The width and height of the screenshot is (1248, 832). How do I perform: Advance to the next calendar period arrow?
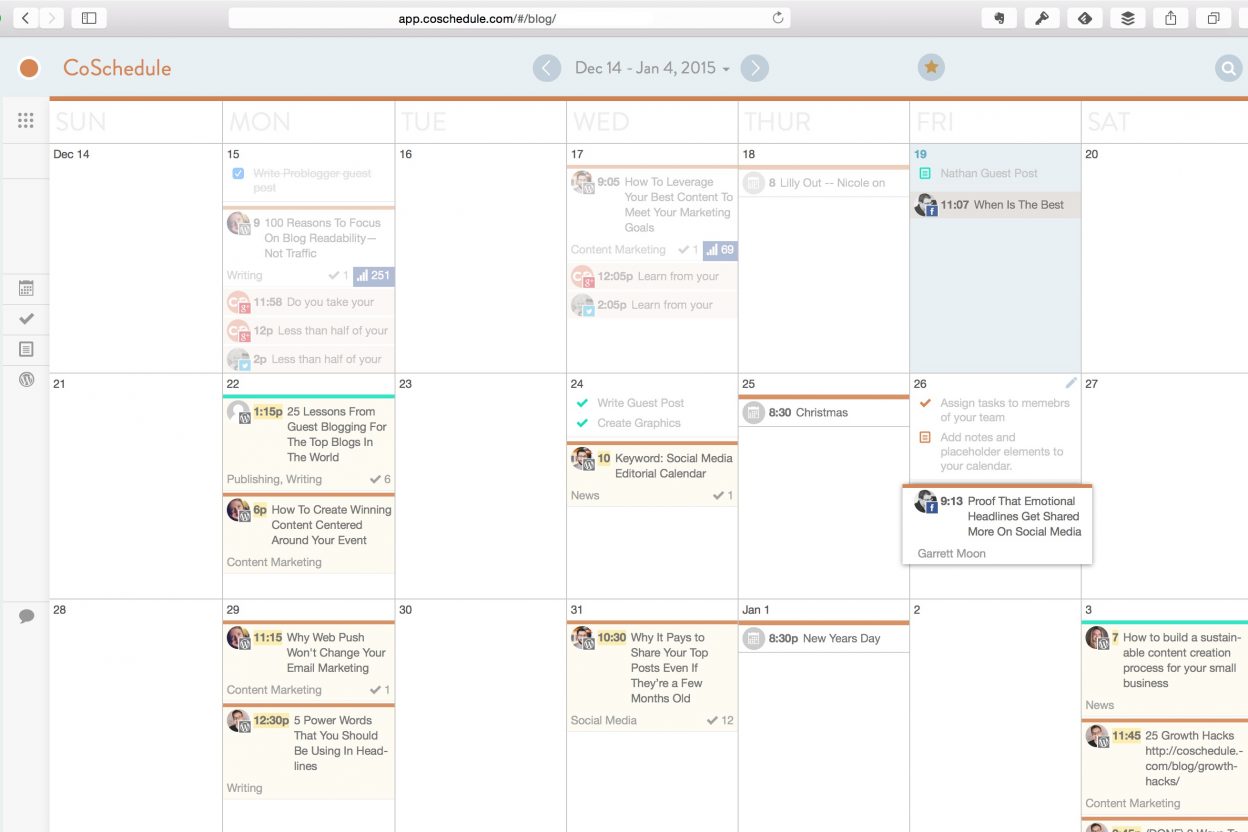click(x=755, y=68)
